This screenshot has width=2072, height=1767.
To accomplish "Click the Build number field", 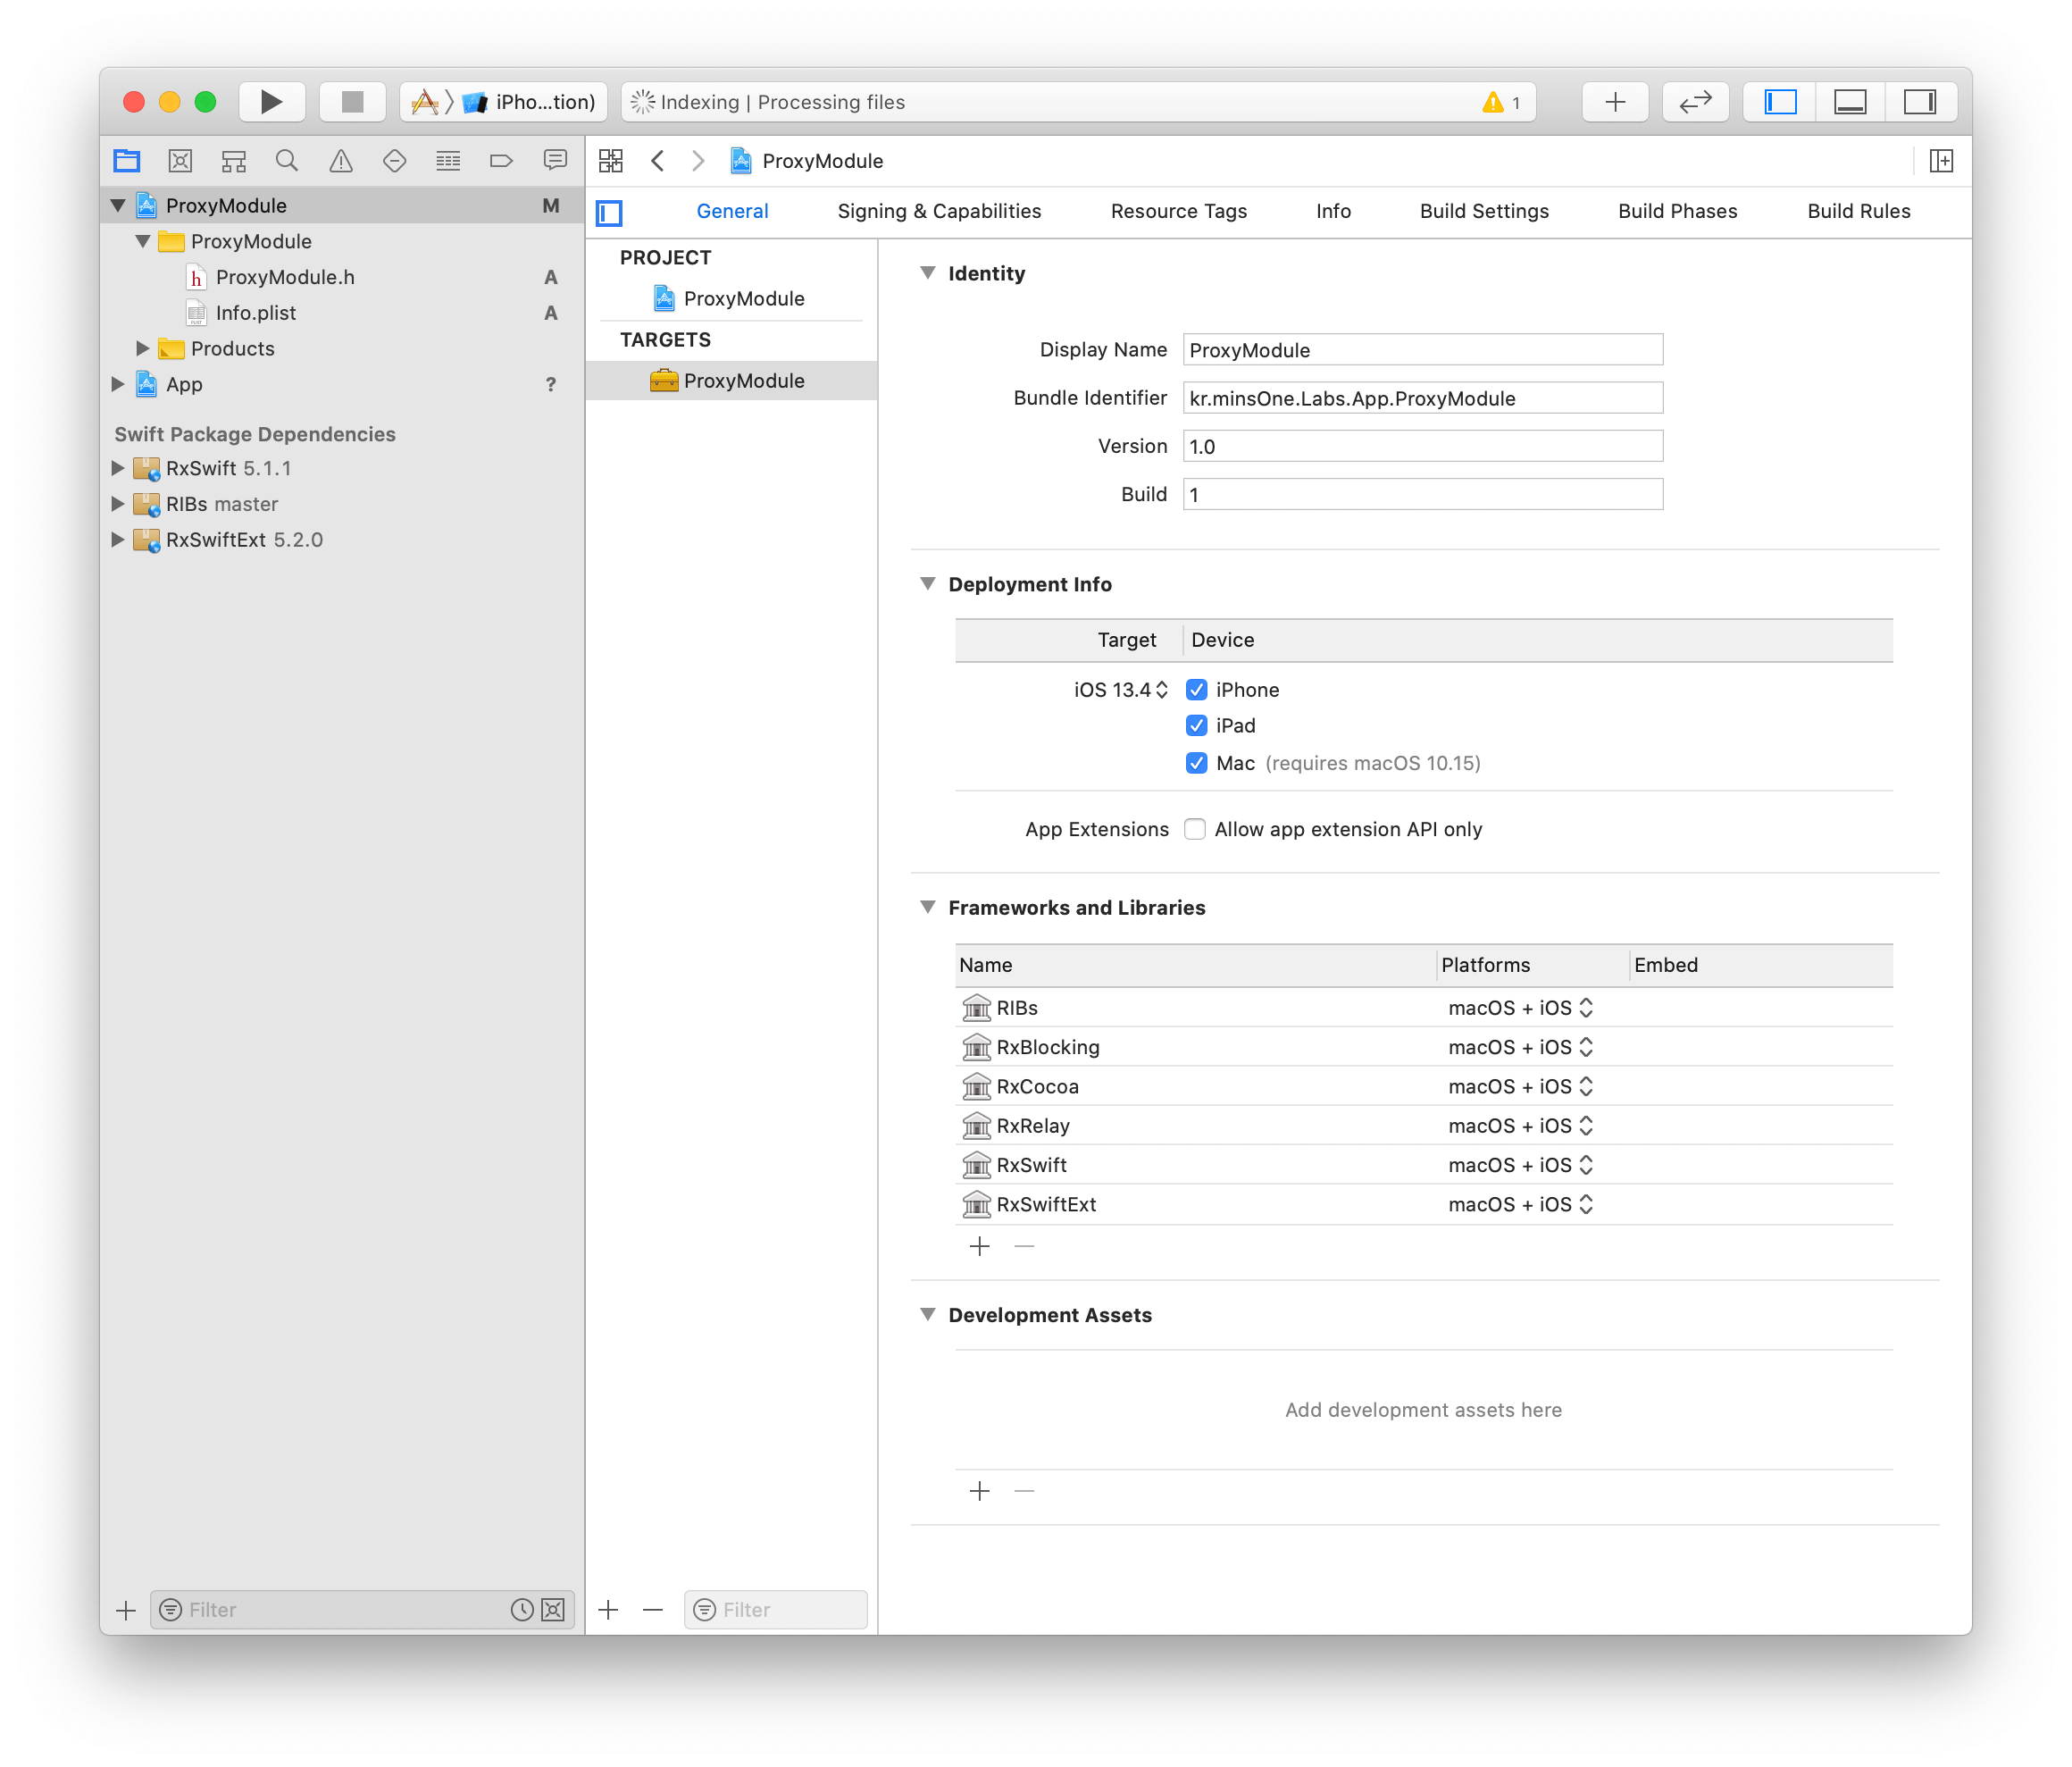I will click(1422, 494).
